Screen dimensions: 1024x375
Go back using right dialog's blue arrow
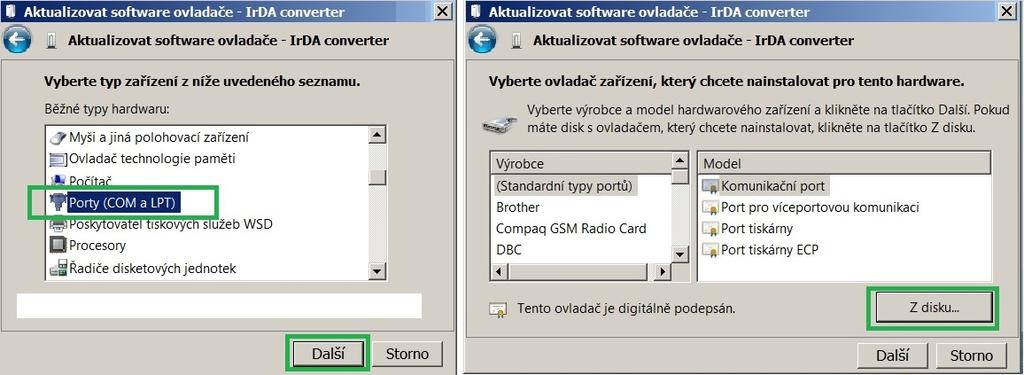click(482, 41)
